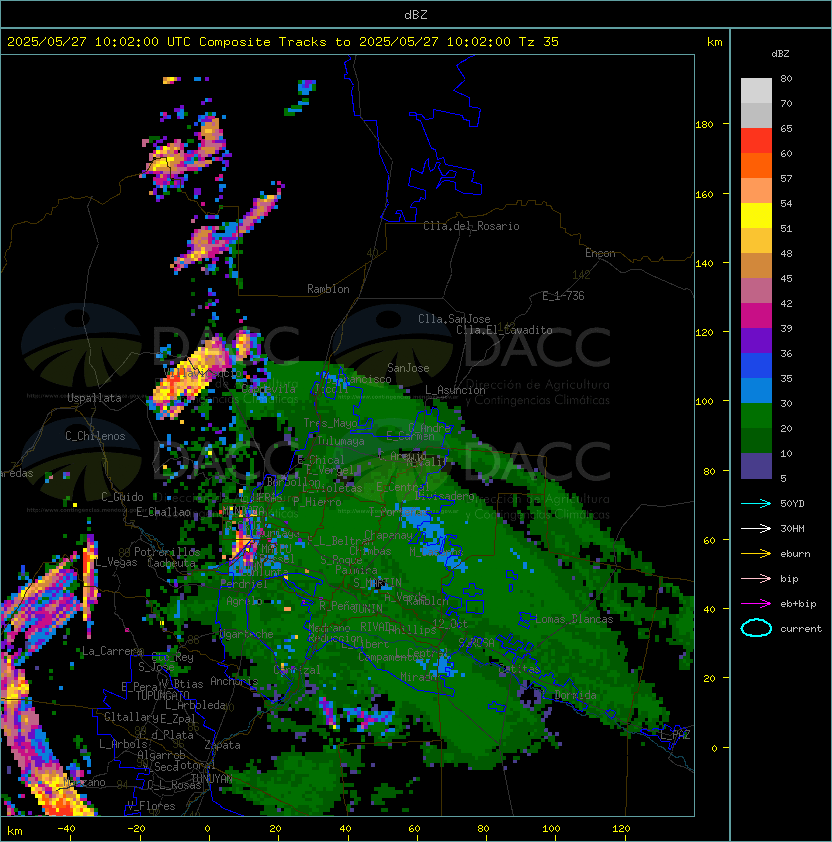Screen dimensions: 832x842
Task: Click the white 30HM arrow legend icon
Action: (756, 529)
